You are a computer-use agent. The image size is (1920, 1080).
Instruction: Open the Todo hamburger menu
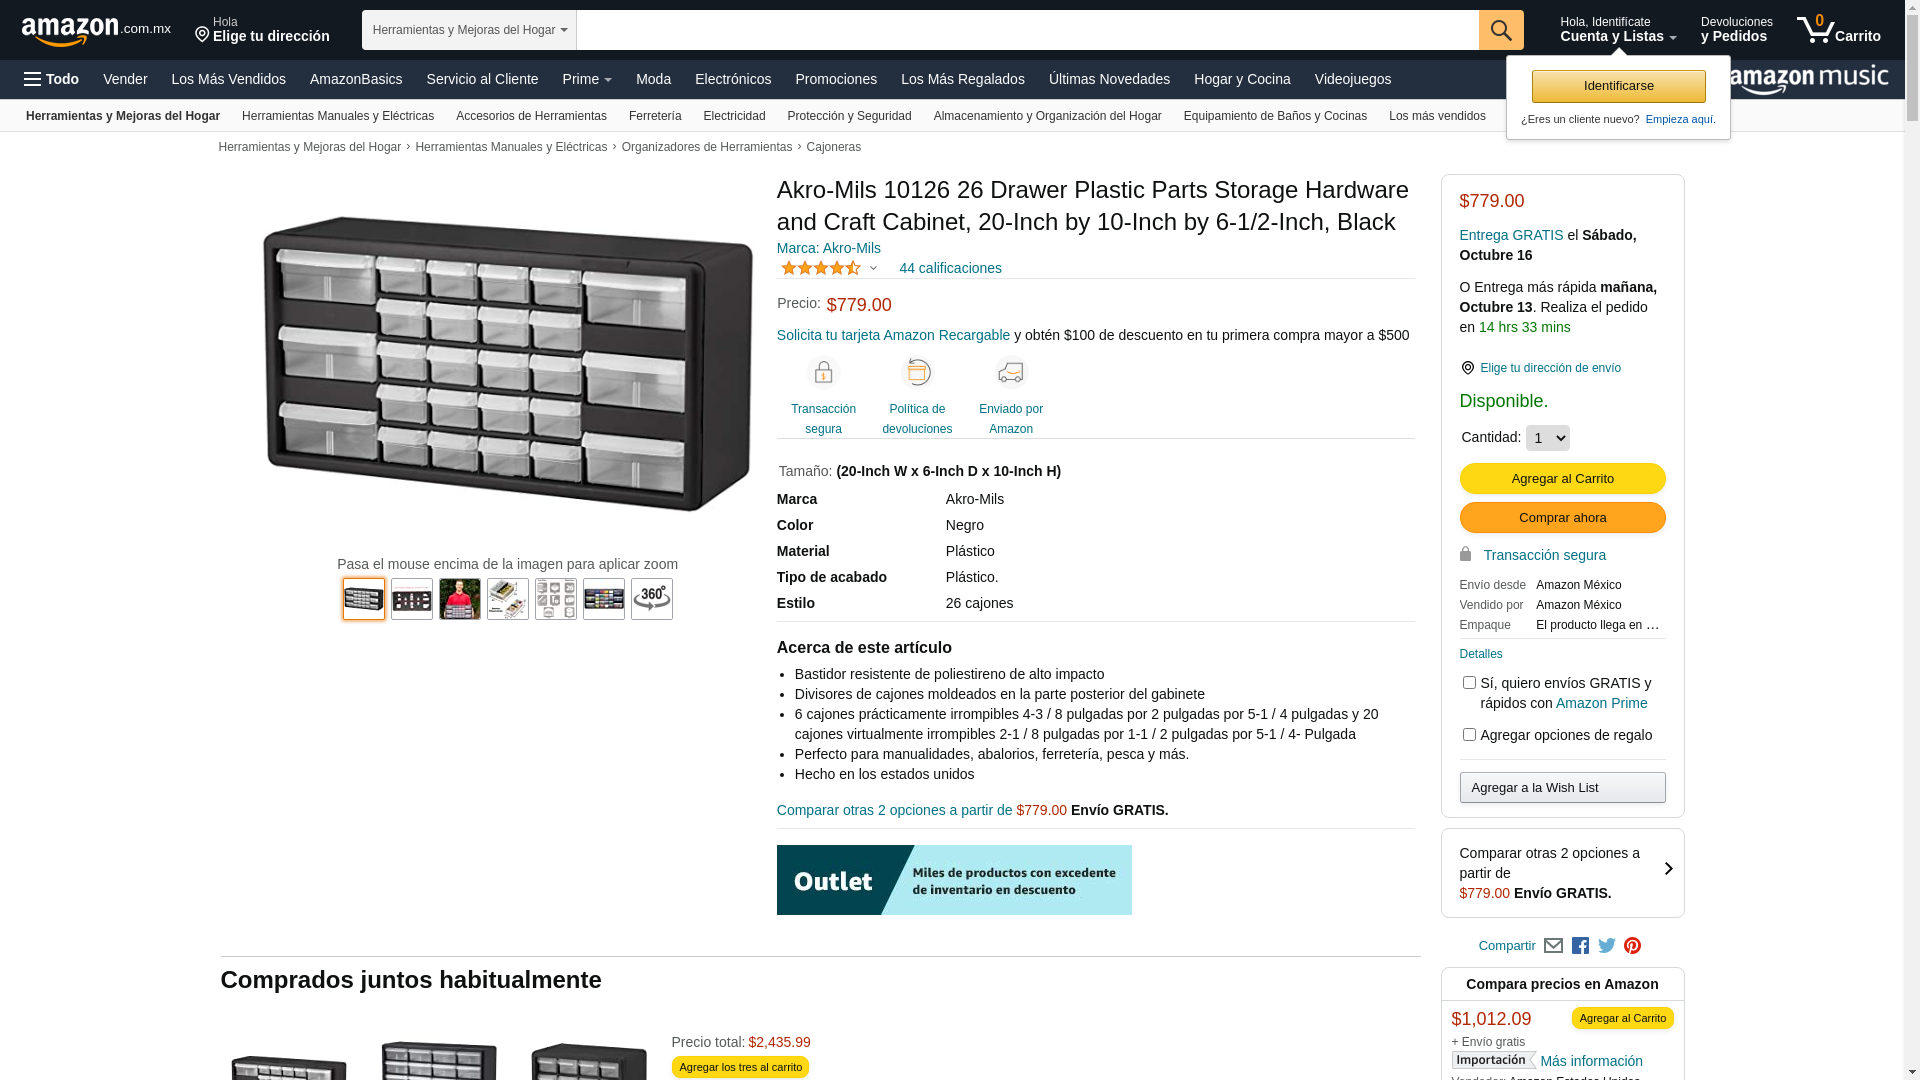coord(51,79)
